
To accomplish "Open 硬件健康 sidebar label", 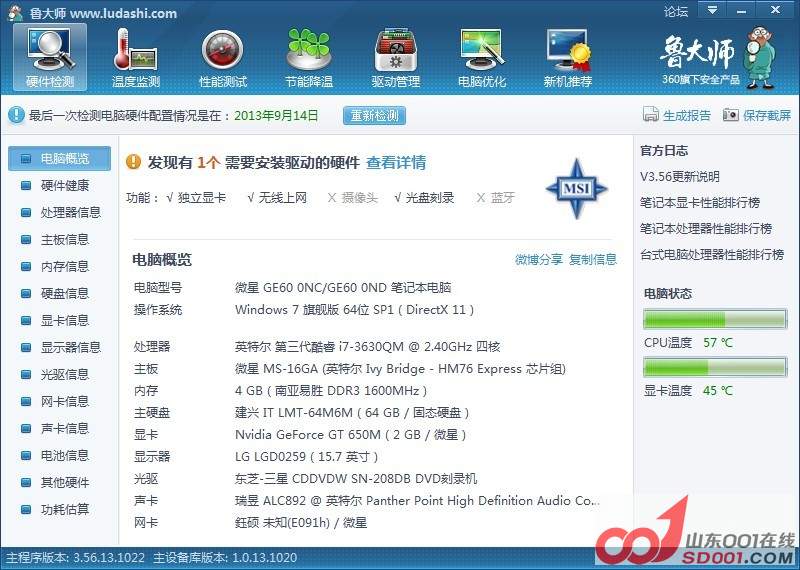I will (65, 185).
